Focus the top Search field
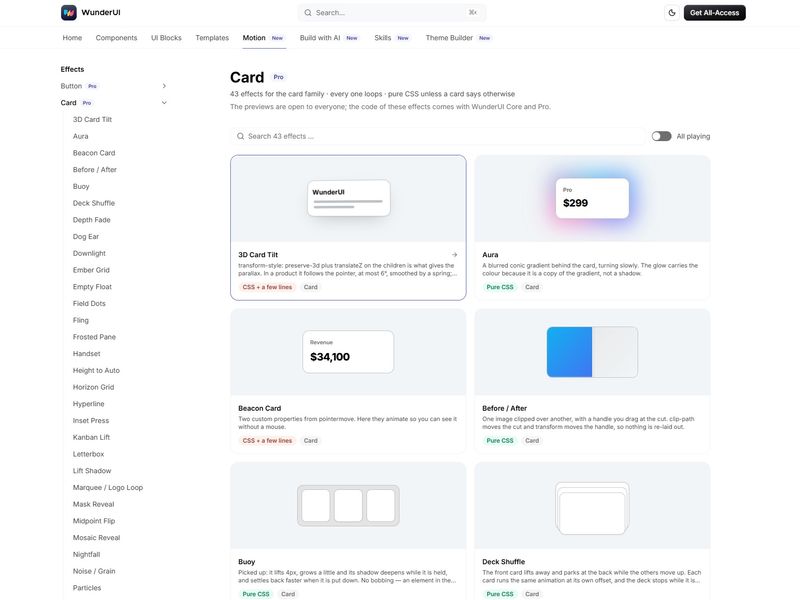Screen dimensions: 800x600 click(391, 13)
